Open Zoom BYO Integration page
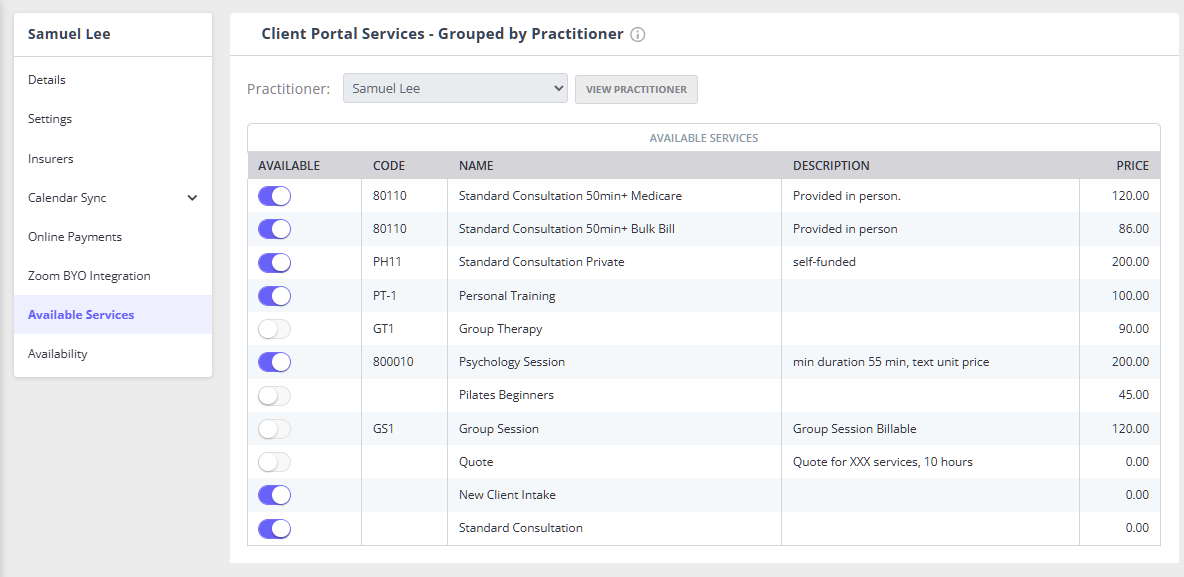 [x=89, y=276]
